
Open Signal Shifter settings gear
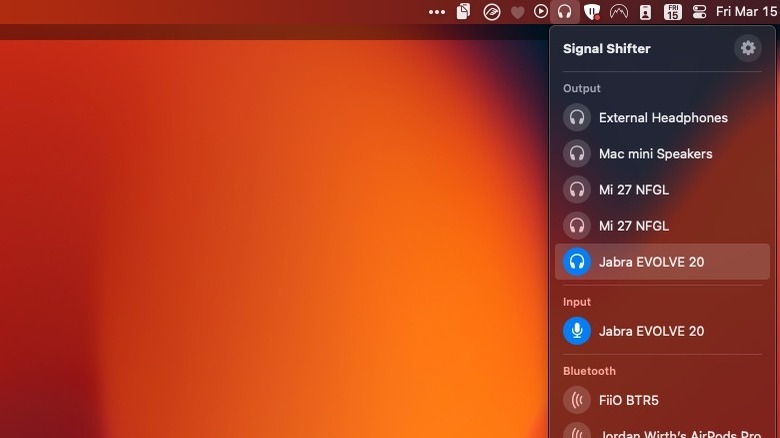pos(748,48)
